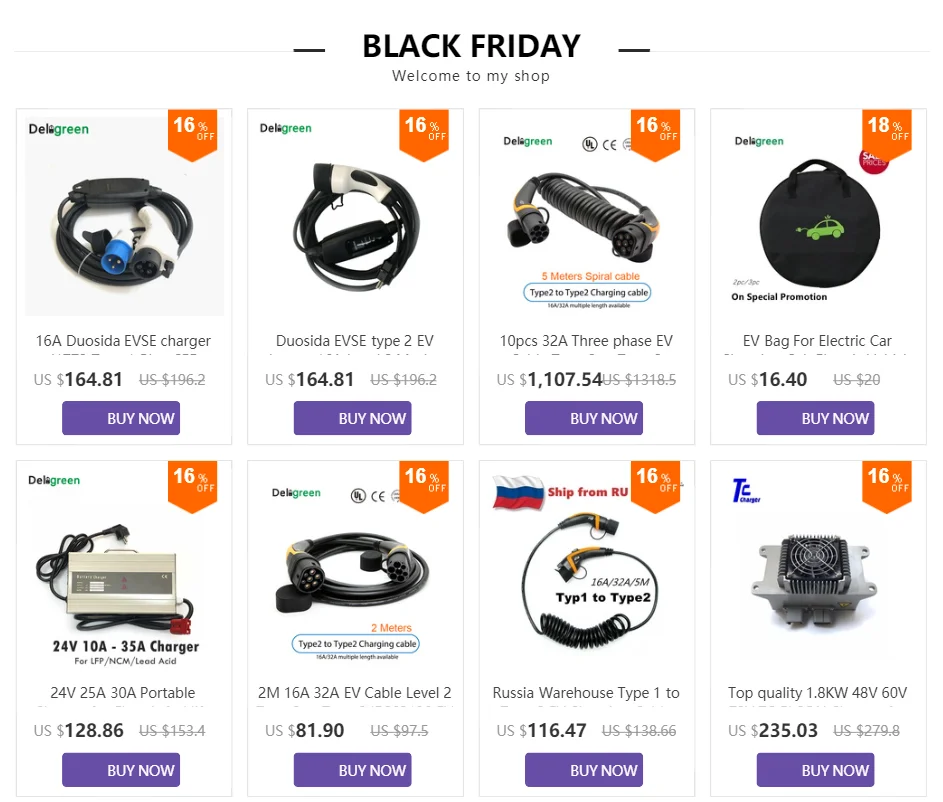
Task: Open the '10pcs 32A Three phase EV' title link
Action: (x=586, y=341)
